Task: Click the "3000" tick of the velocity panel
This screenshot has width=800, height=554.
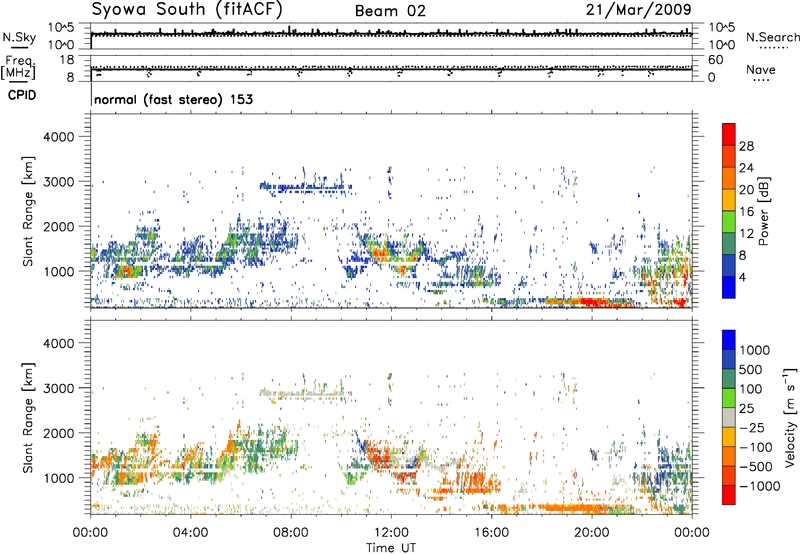Action: pyautogui.click(x=58, y=388)
